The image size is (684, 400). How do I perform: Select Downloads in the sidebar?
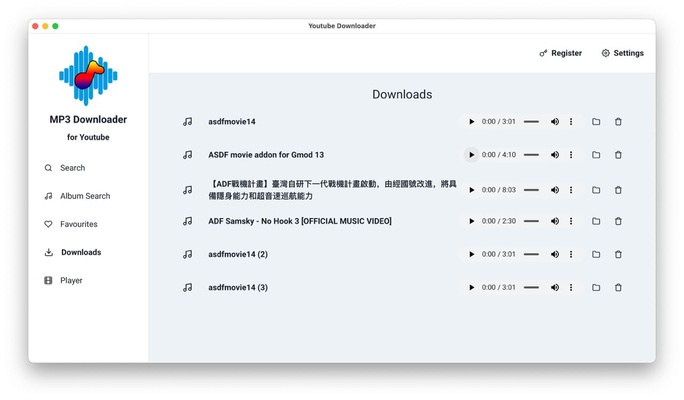pos(73,253)
